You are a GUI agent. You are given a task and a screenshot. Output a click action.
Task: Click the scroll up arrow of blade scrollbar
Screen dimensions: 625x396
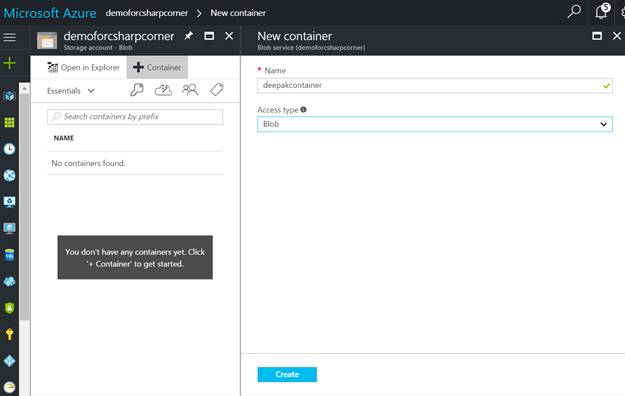(x=24, y=88)
